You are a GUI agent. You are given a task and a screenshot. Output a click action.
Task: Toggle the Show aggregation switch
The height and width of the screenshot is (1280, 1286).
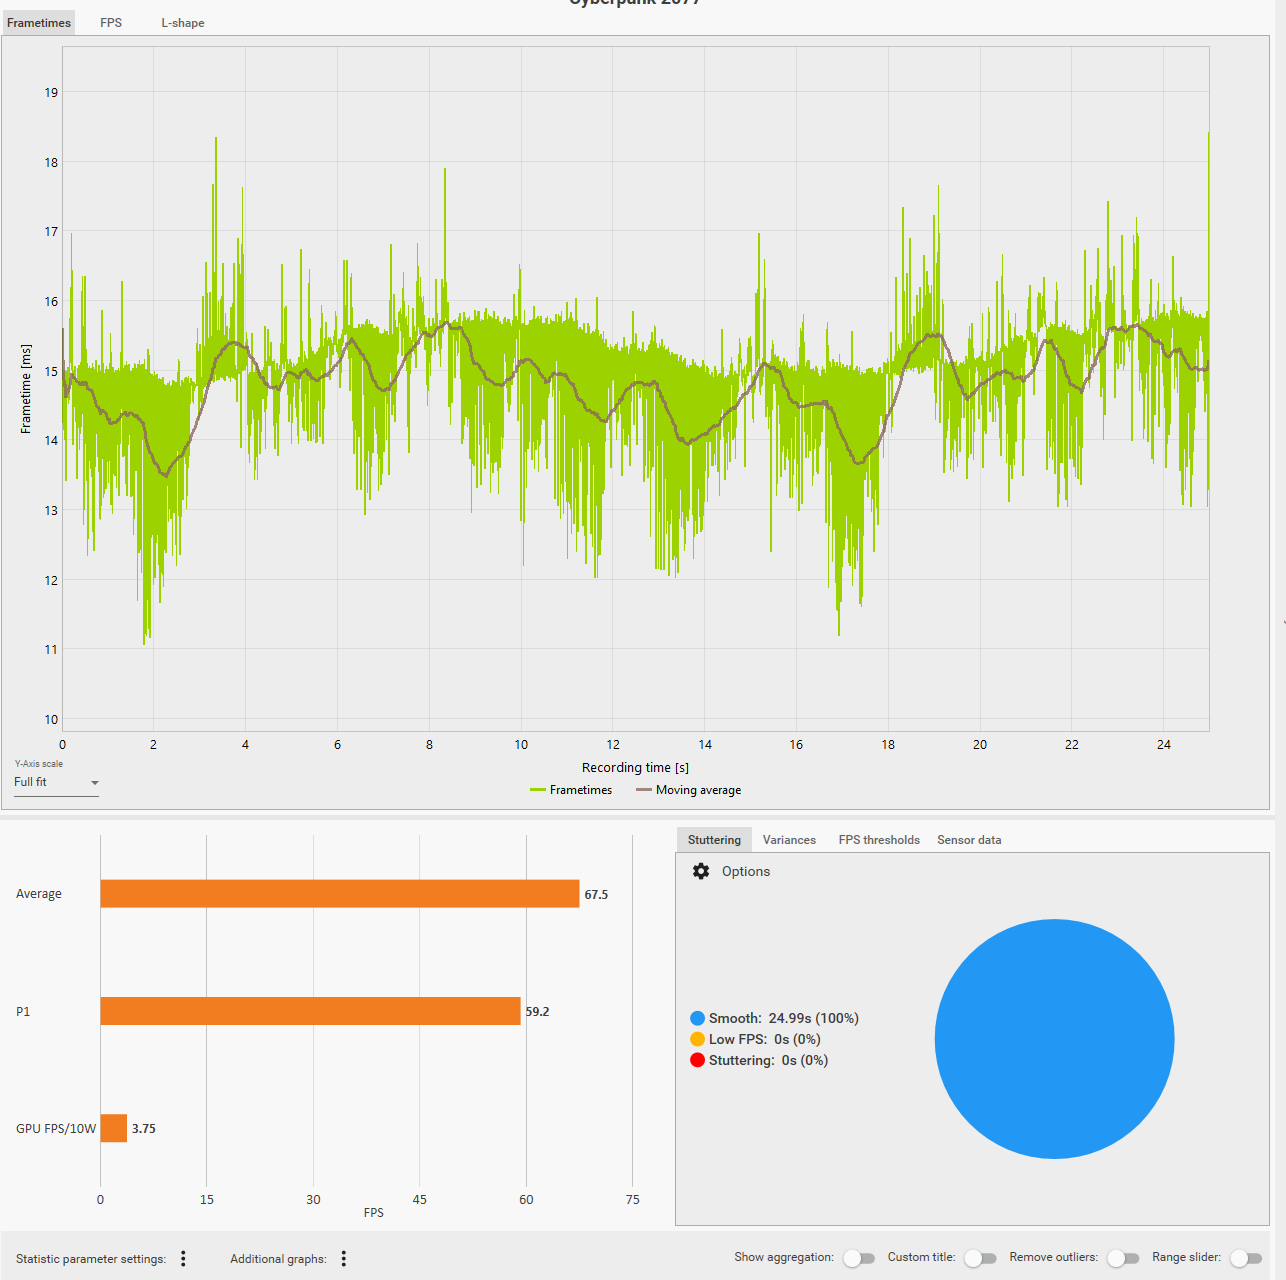(859, 1258)
